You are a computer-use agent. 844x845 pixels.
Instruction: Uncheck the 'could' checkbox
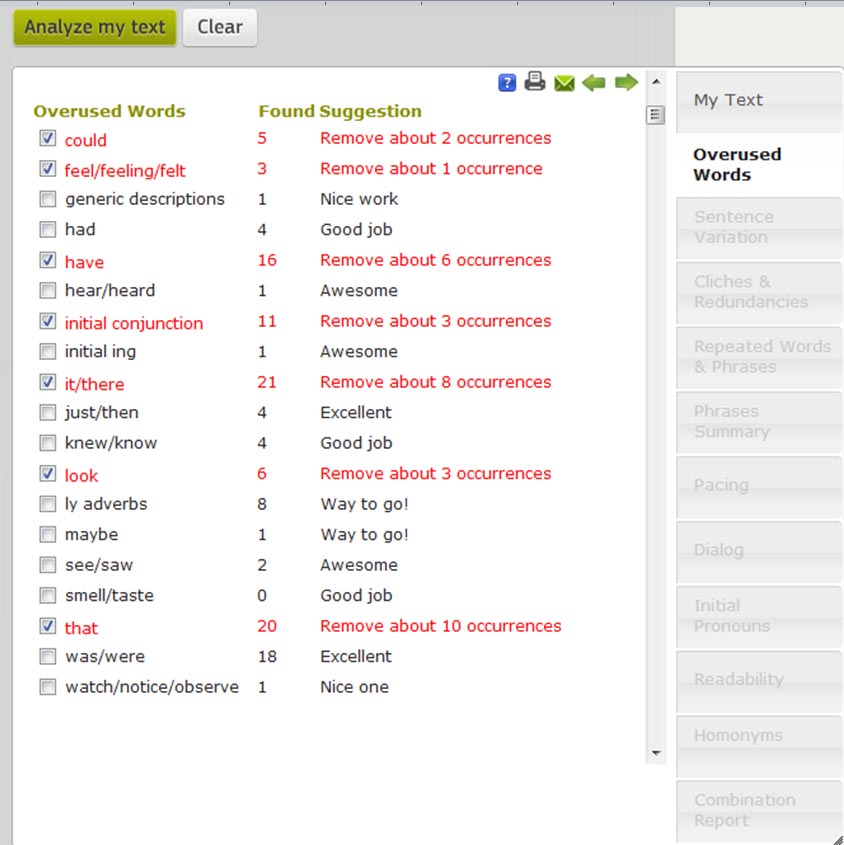(47, 139)
